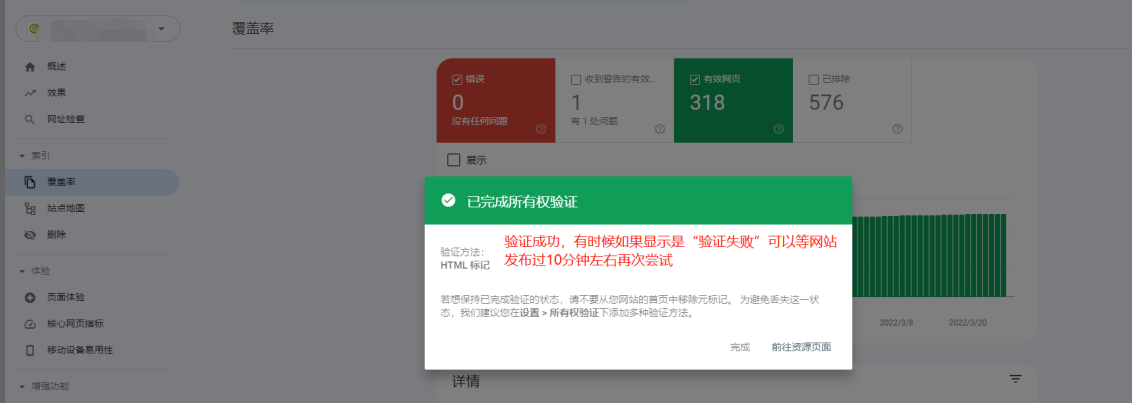The image size is (1132, 403).
Task: Enable the 已排除 checkbox
Action: coord(813,79)
